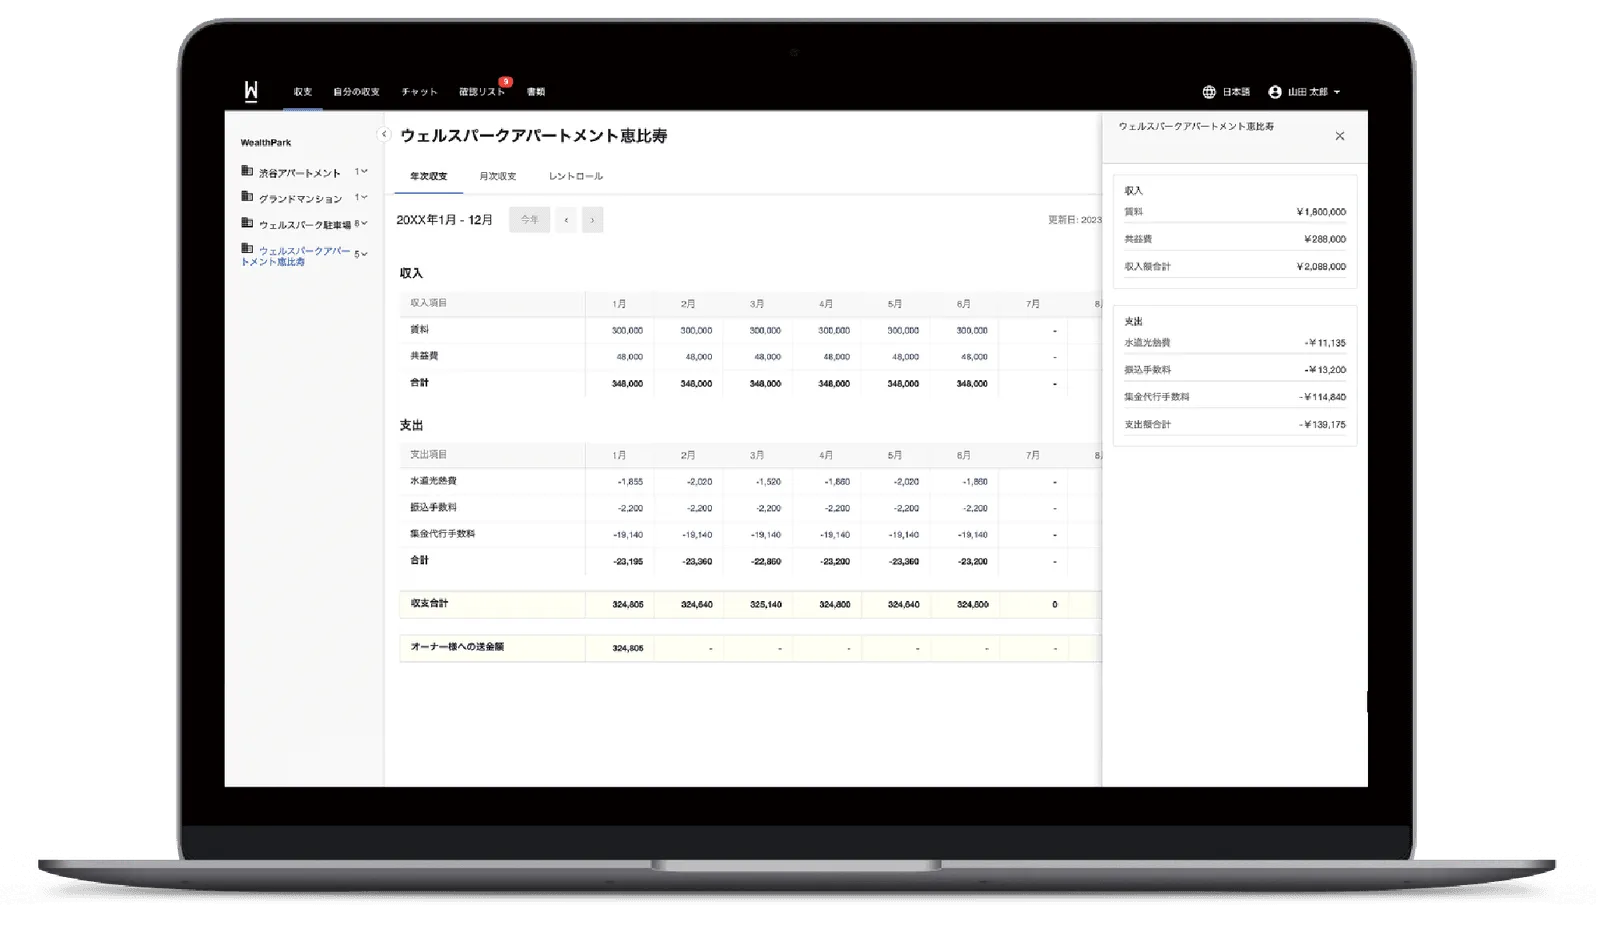
Task: Expand ウェルスパーク駐車場 chevron in sidebar
Action: [364, 223]
